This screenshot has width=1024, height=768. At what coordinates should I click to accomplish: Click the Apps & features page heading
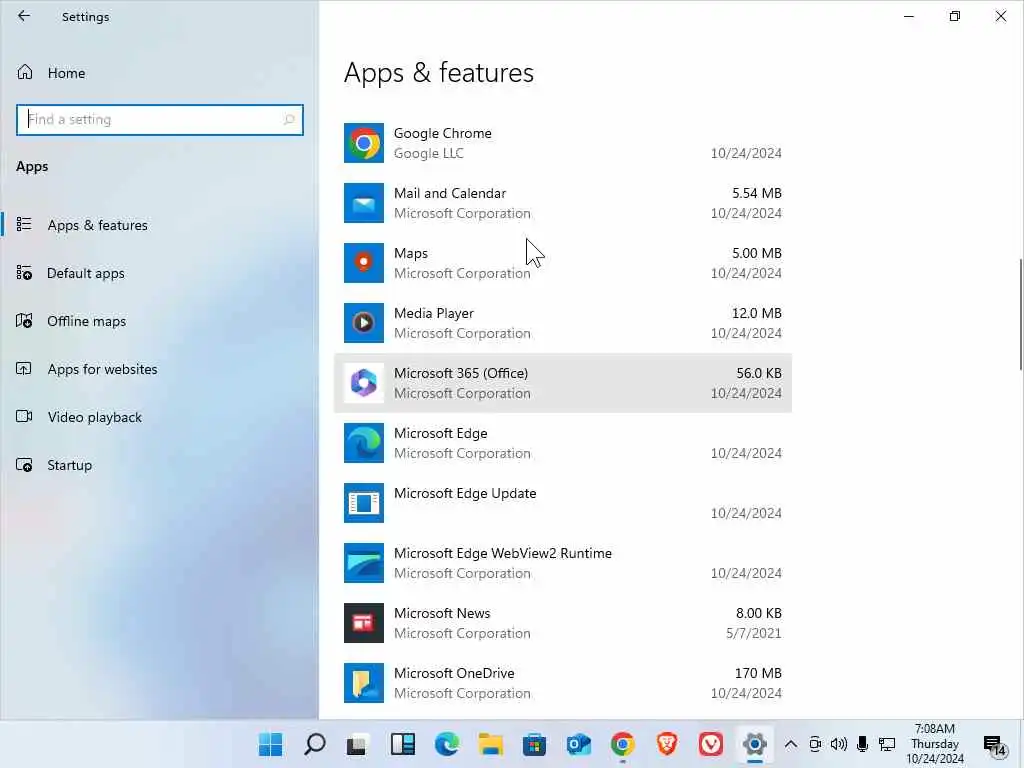tap(438, 72)
